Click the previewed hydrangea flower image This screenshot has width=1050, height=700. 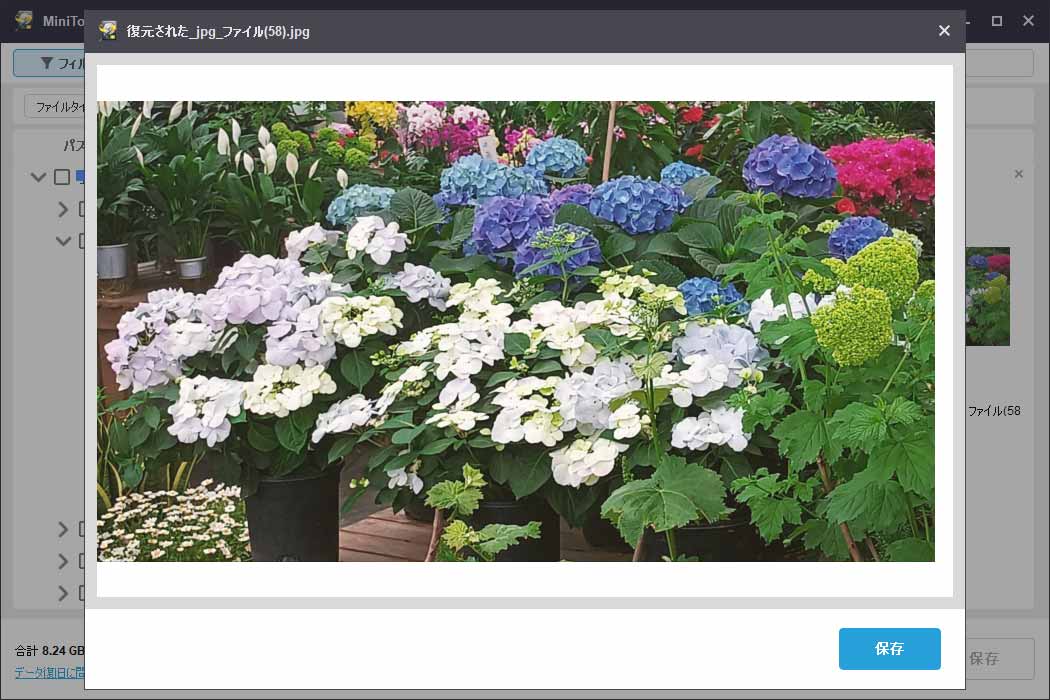[x=516, y=331]
